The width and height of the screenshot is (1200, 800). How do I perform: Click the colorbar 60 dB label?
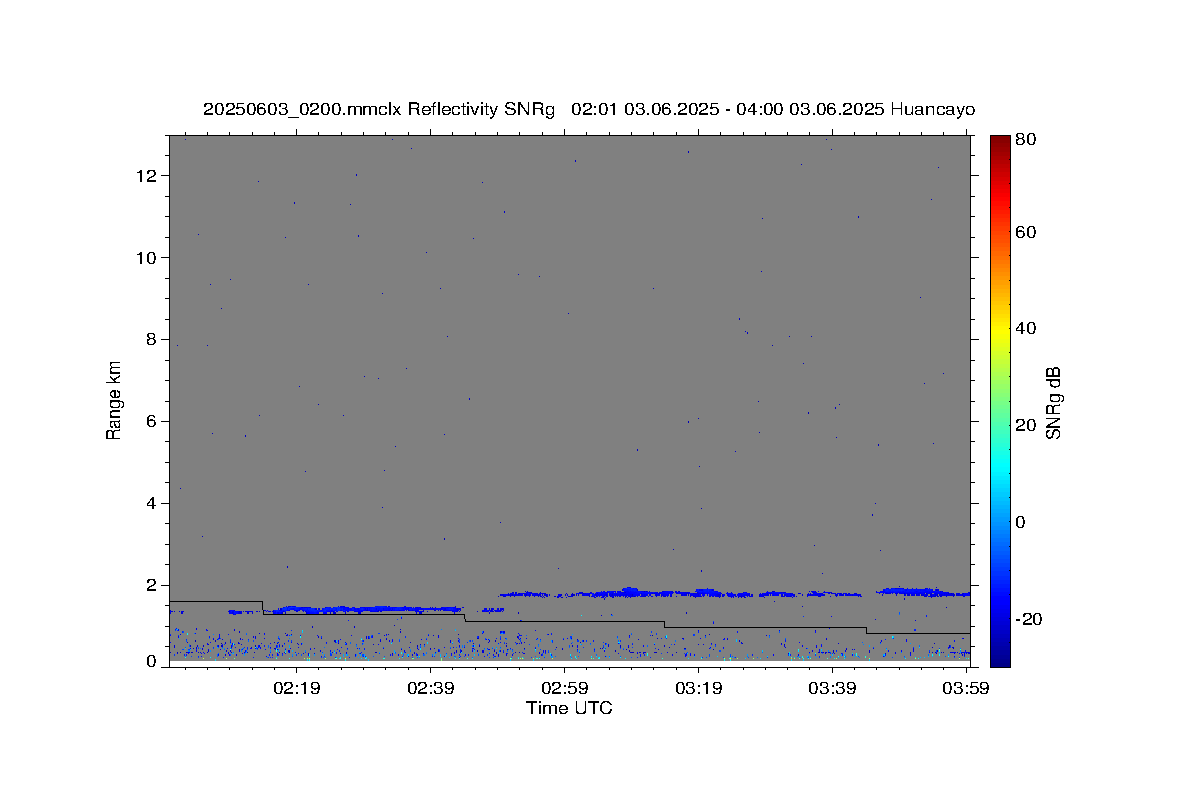tap(1024, 232)
